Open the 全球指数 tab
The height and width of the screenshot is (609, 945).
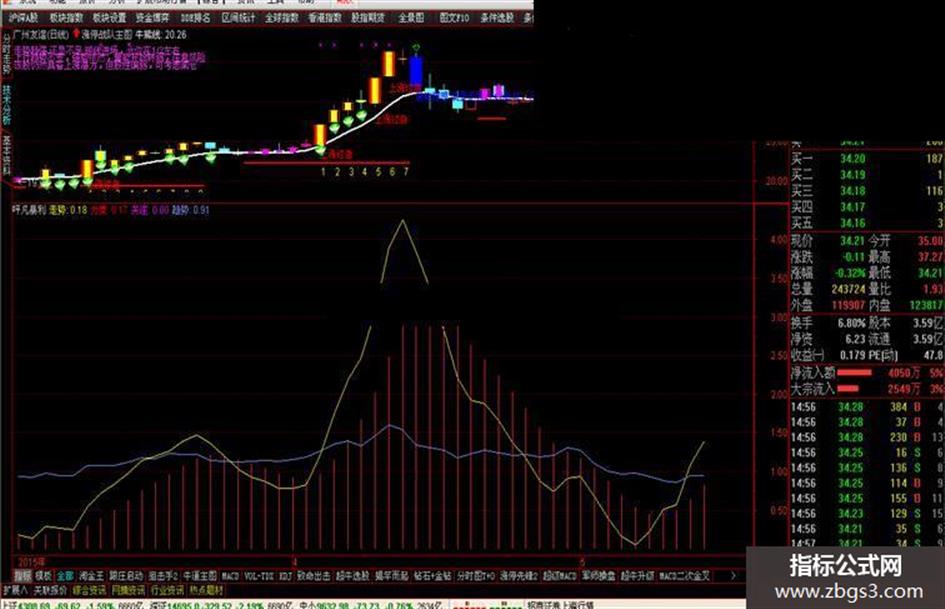click(281, 18)
